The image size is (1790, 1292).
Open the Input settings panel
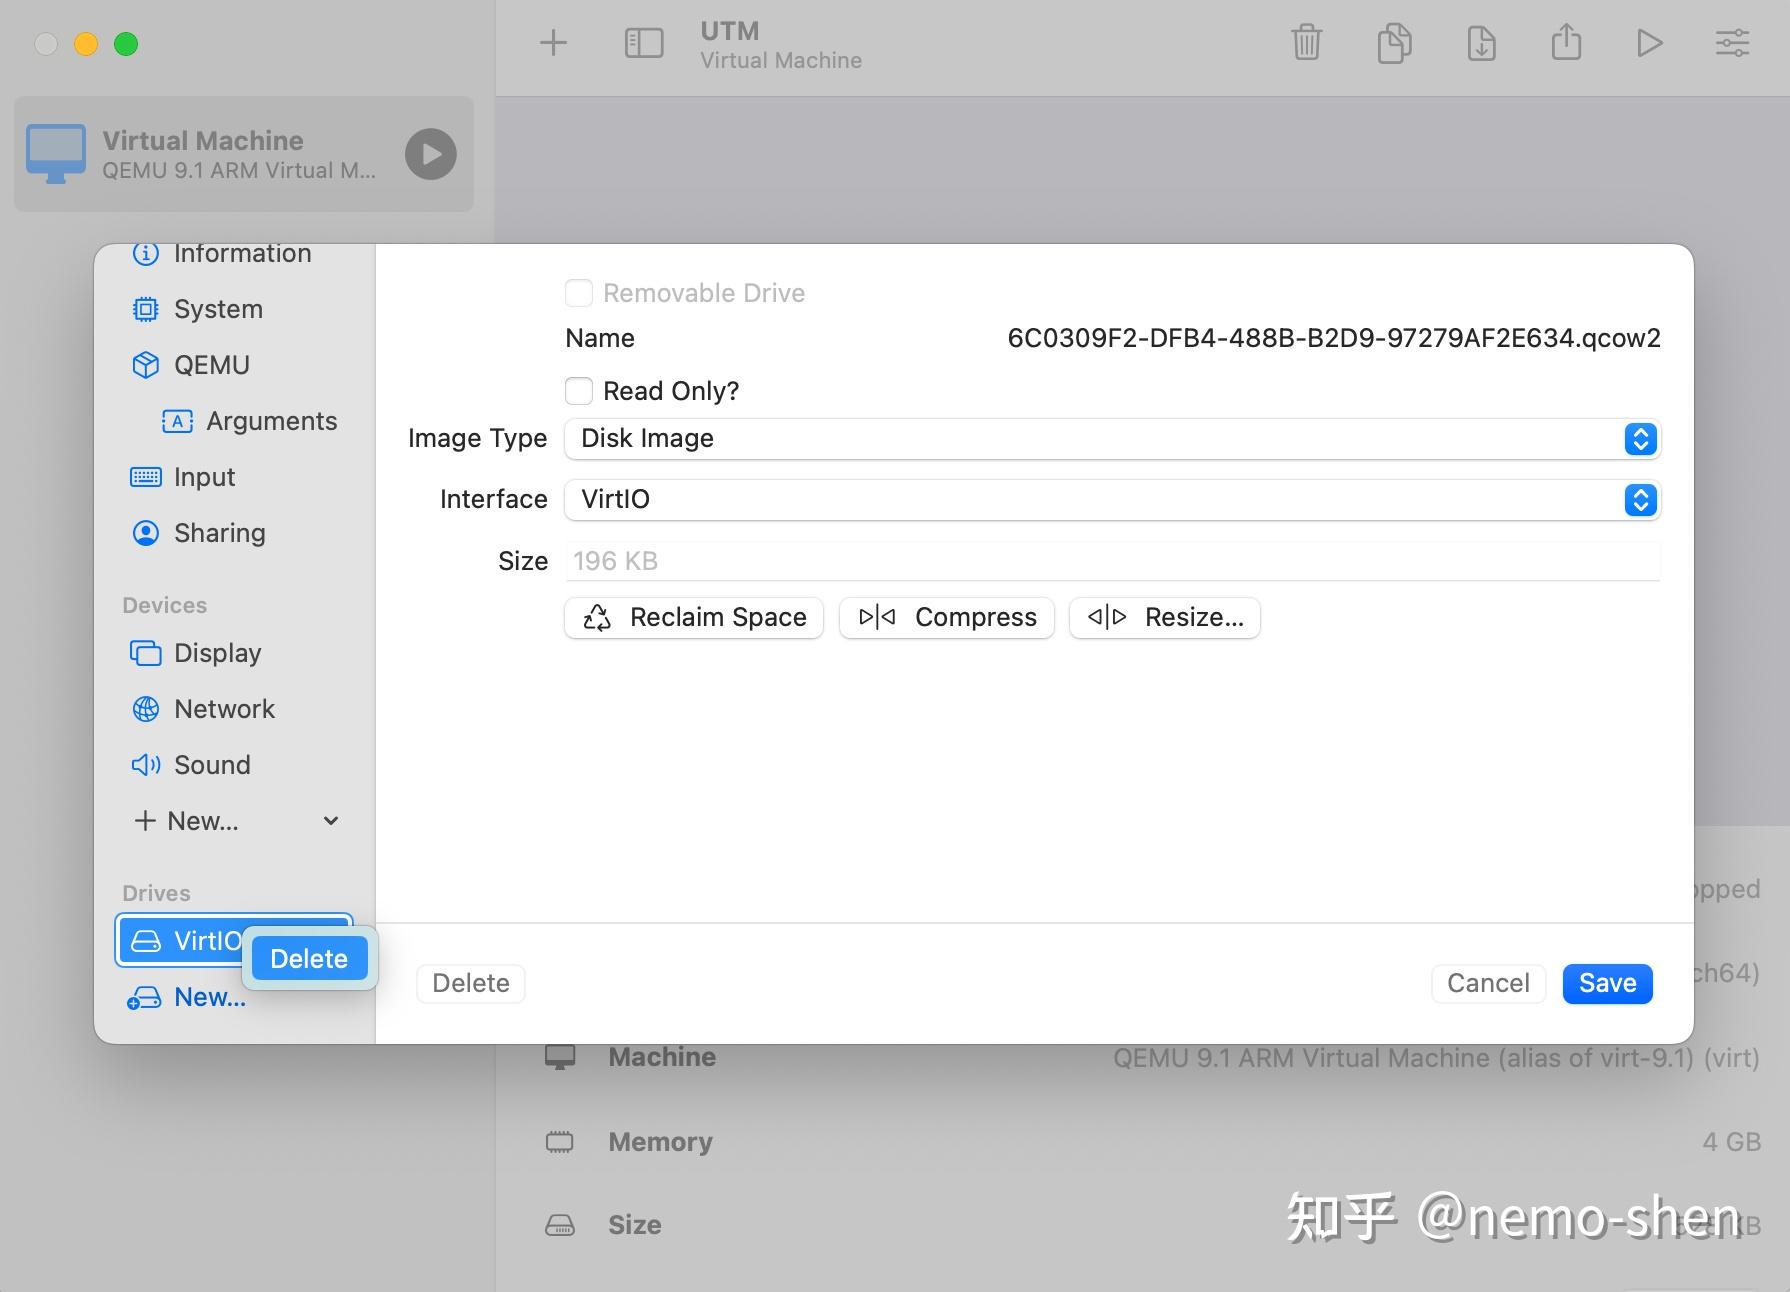[203, 477]
